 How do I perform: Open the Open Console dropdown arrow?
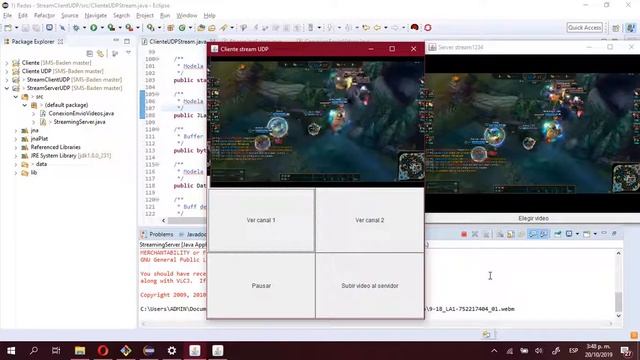pos(595,234)
